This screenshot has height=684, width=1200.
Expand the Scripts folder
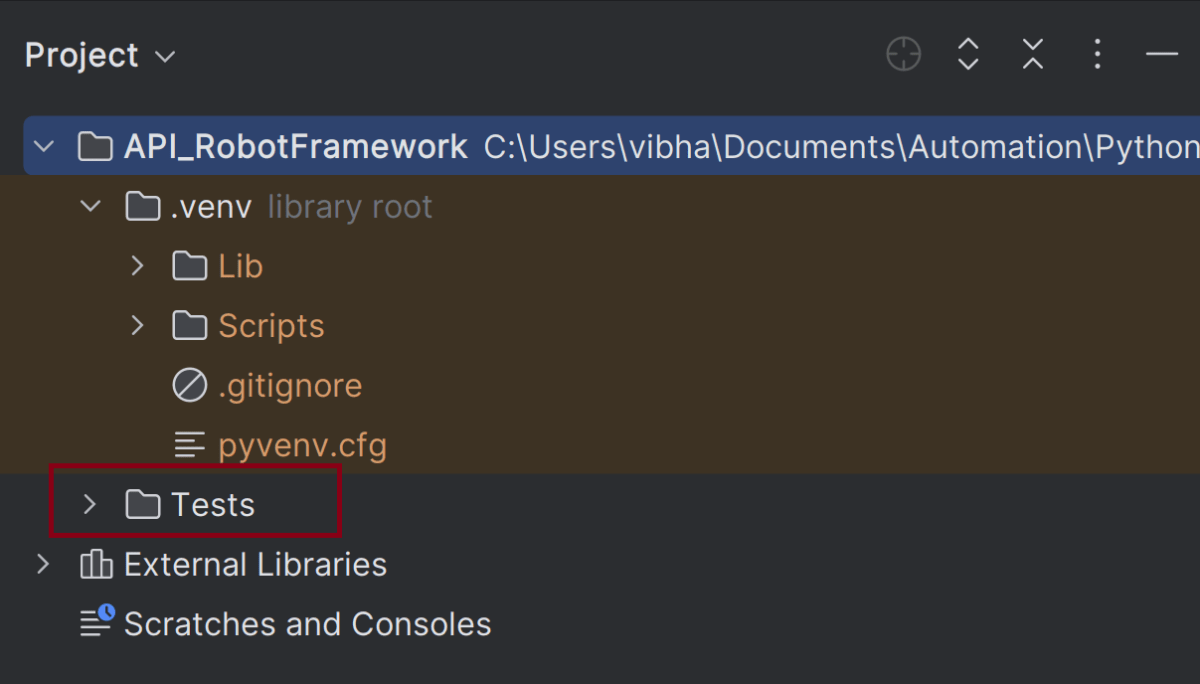point(137,326)
